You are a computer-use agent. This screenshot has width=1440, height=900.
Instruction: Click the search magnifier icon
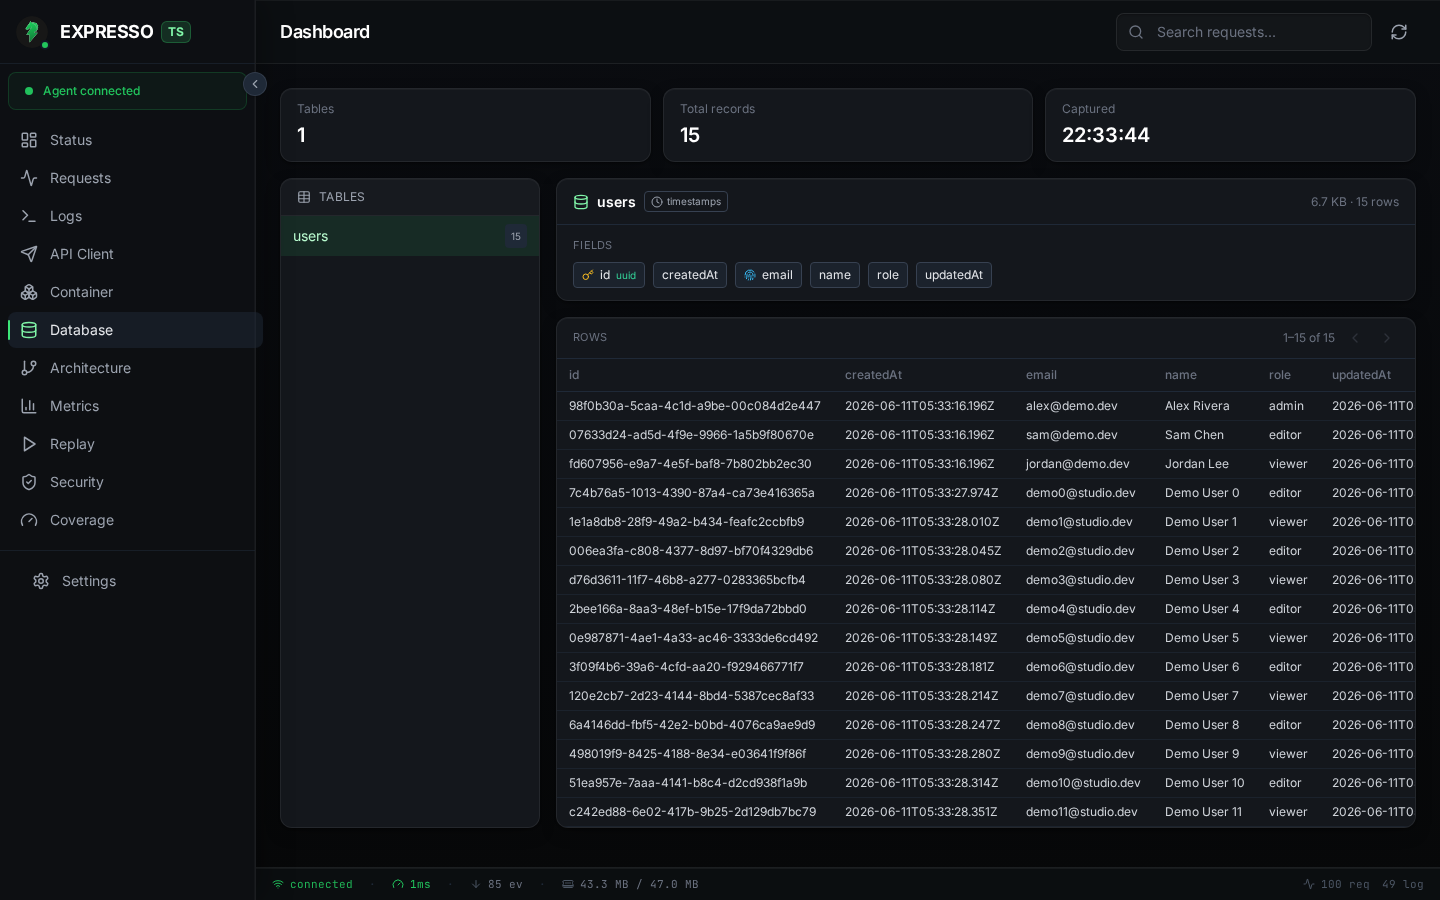pyautogui.click(x=1136, y=32)
